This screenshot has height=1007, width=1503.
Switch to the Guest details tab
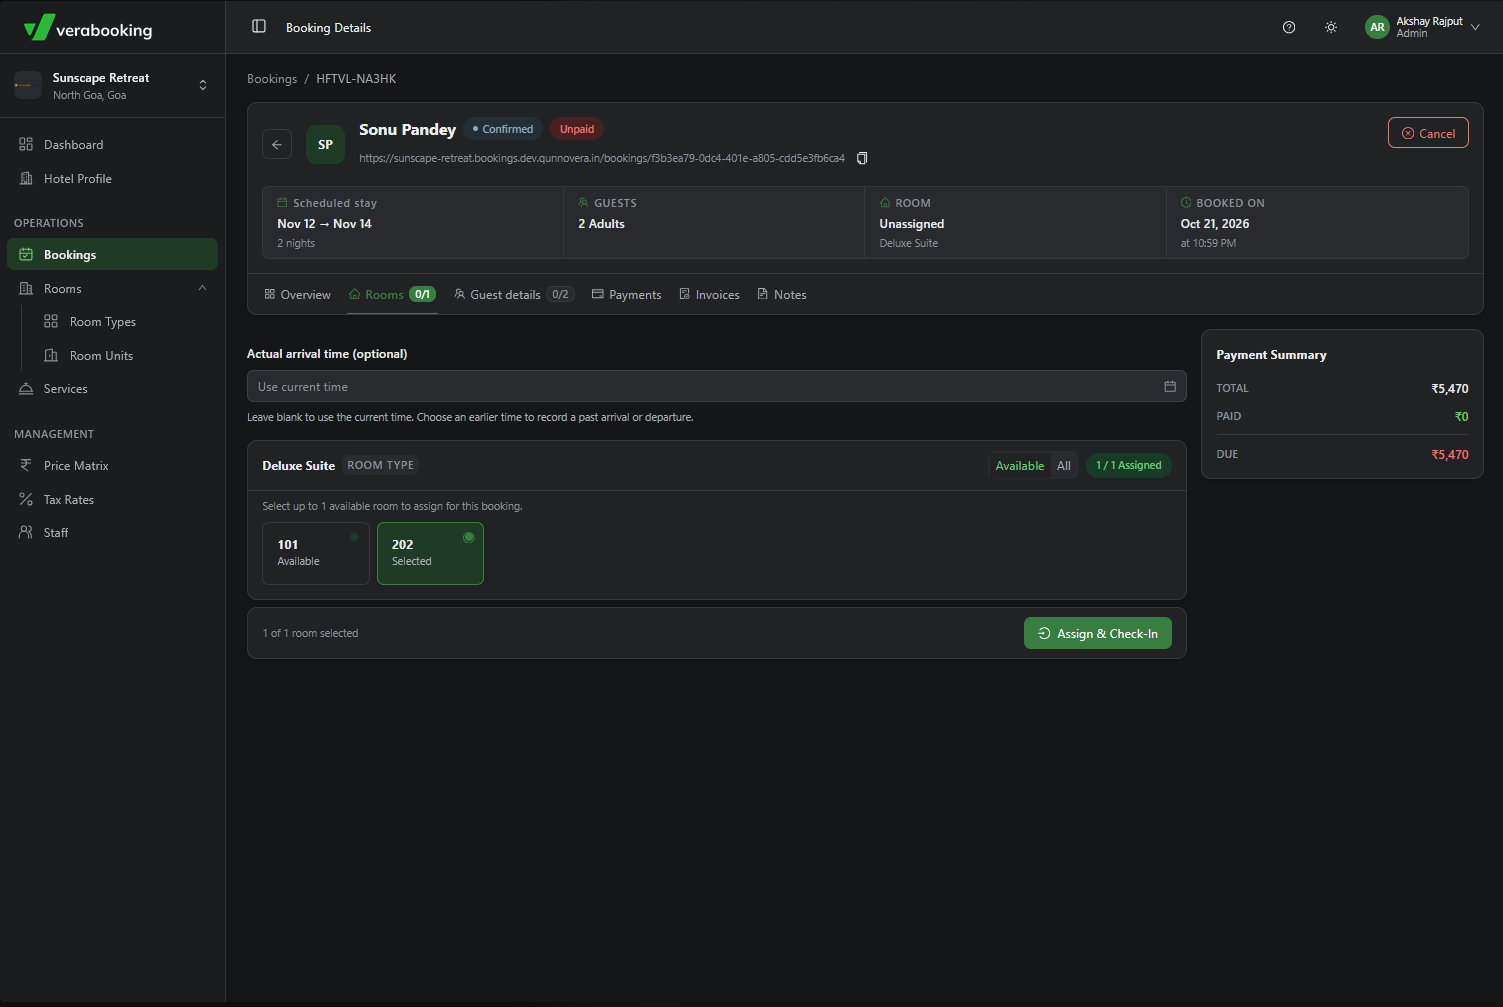tap(514, 295)
